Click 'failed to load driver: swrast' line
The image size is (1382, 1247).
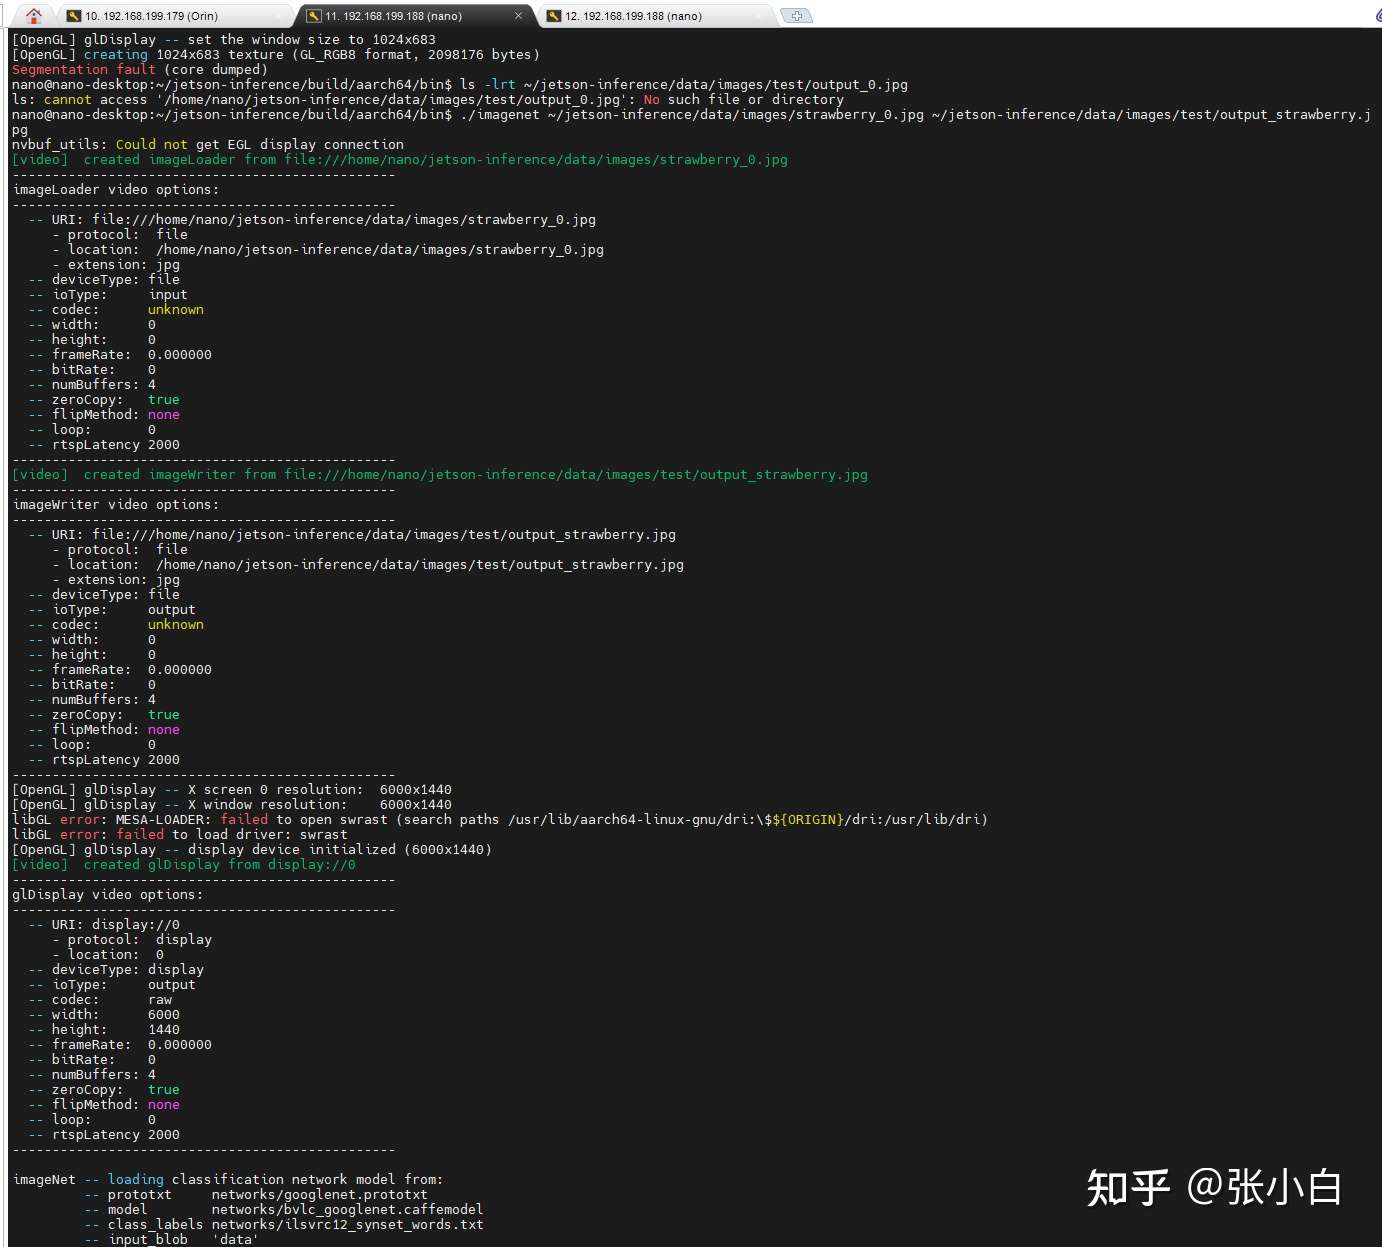click(180, 834)
